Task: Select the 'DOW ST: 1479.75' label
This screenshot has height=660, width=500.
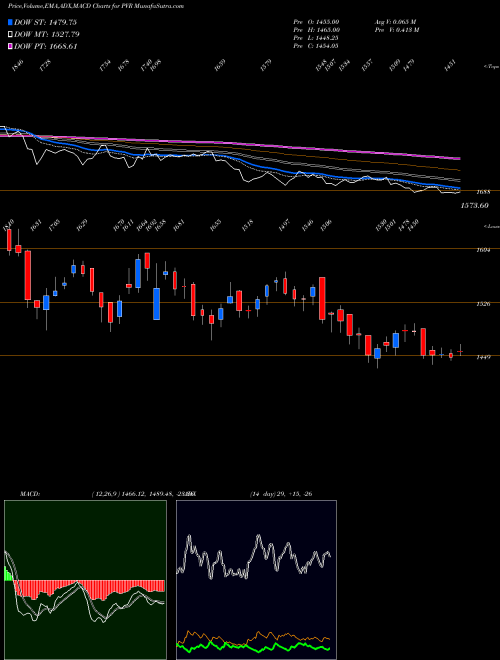Action: coord(45,22)
